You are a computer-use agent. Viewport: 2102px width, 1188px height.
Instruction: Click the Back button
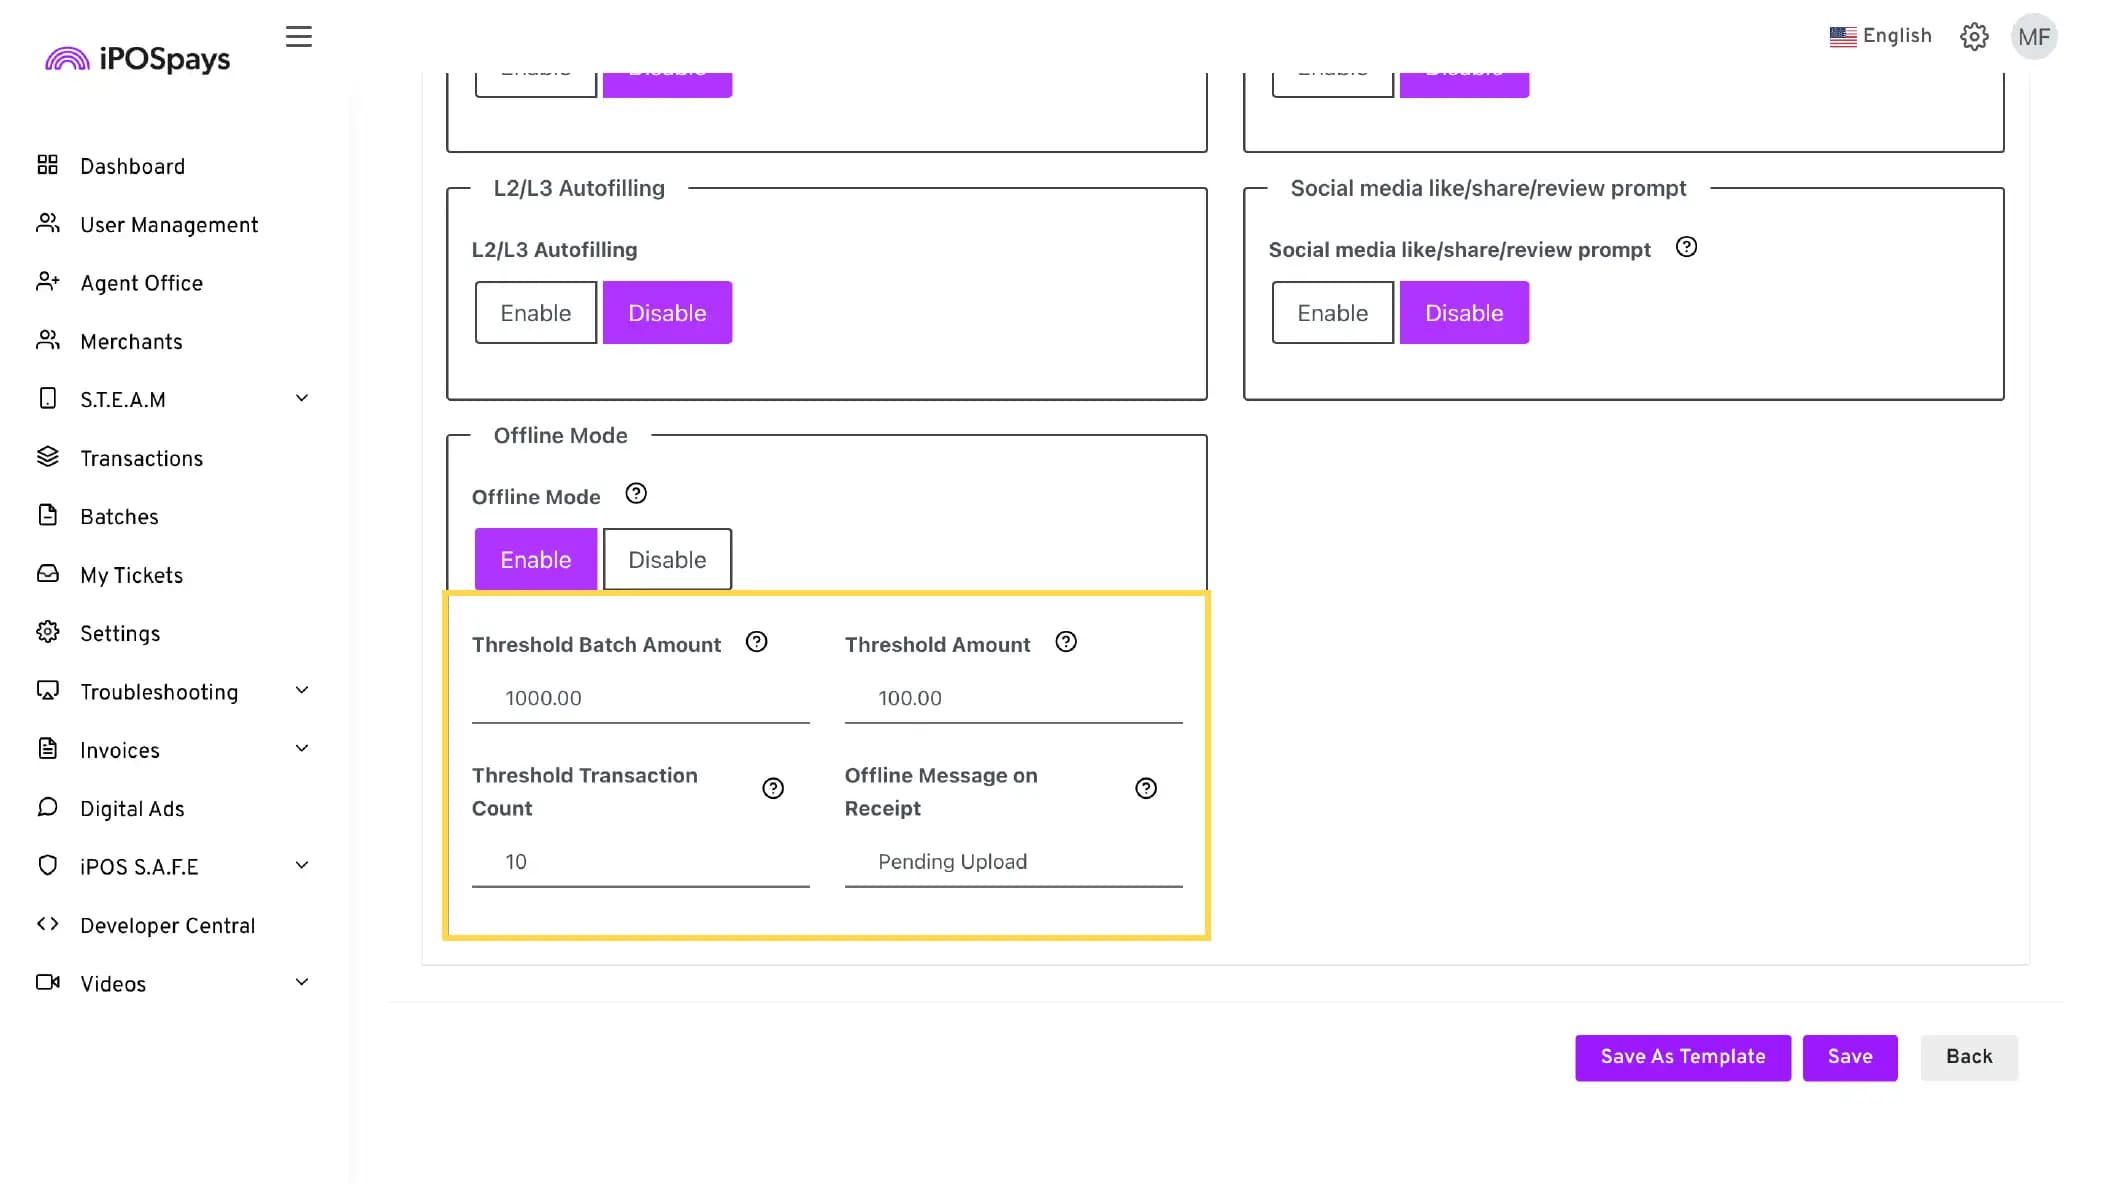[x=1969, y=1057]
